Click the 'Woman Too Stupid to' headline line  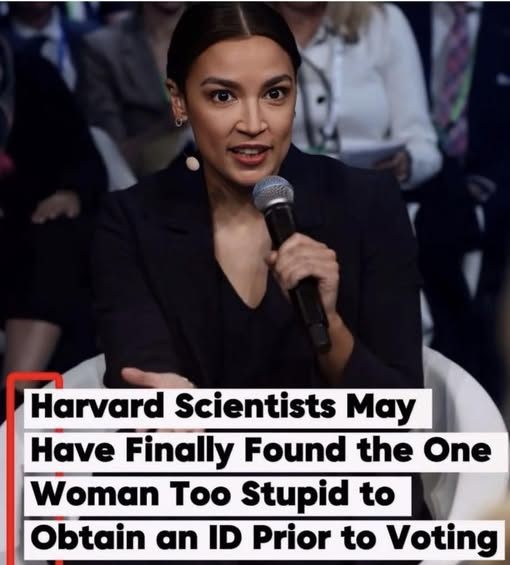click(x=217, y=495)
